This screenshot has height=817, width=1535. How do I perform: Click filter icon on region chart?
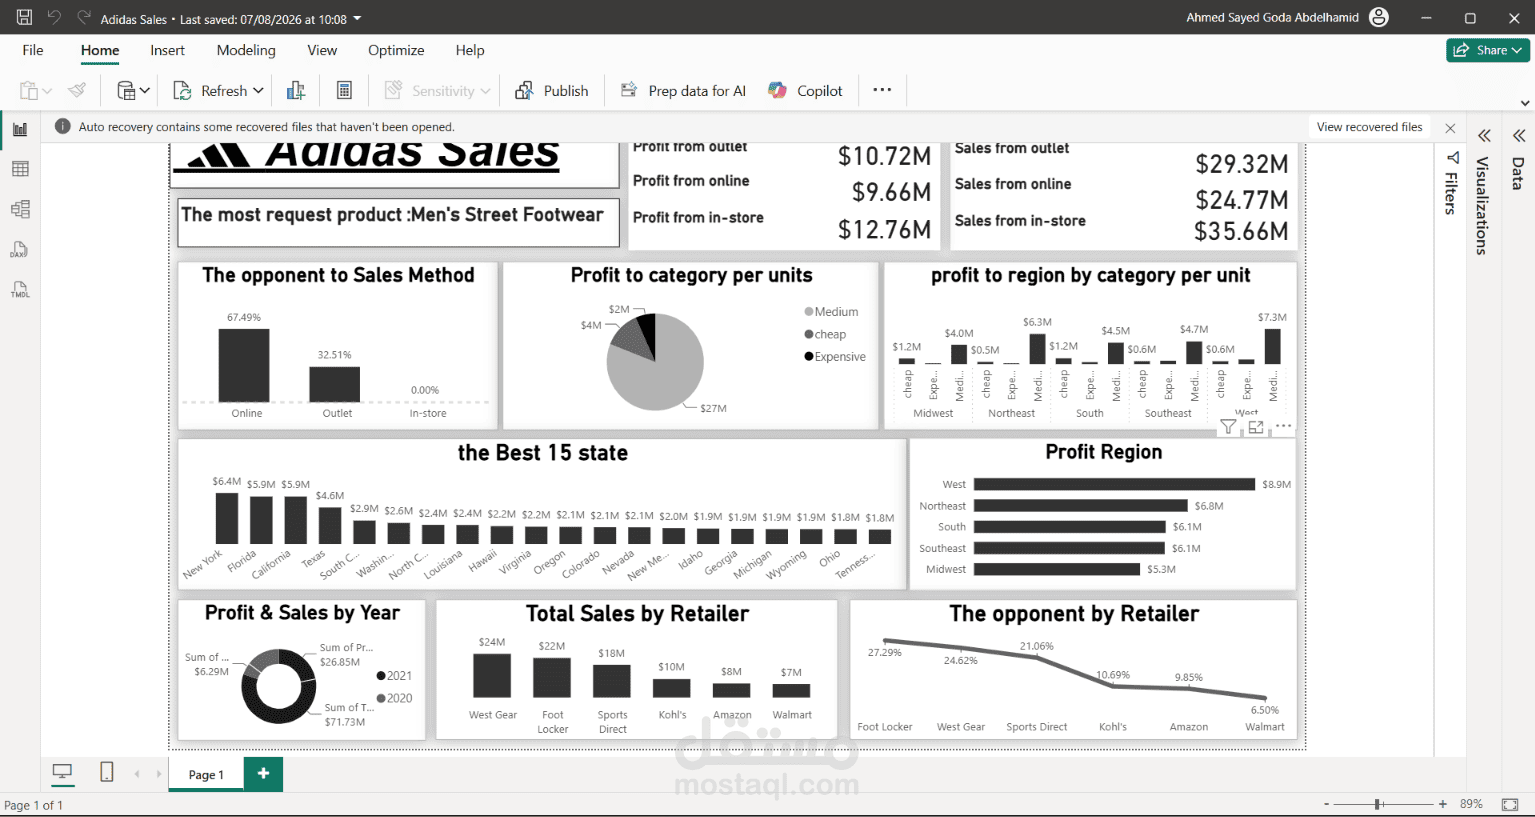tap(1228, 427)
